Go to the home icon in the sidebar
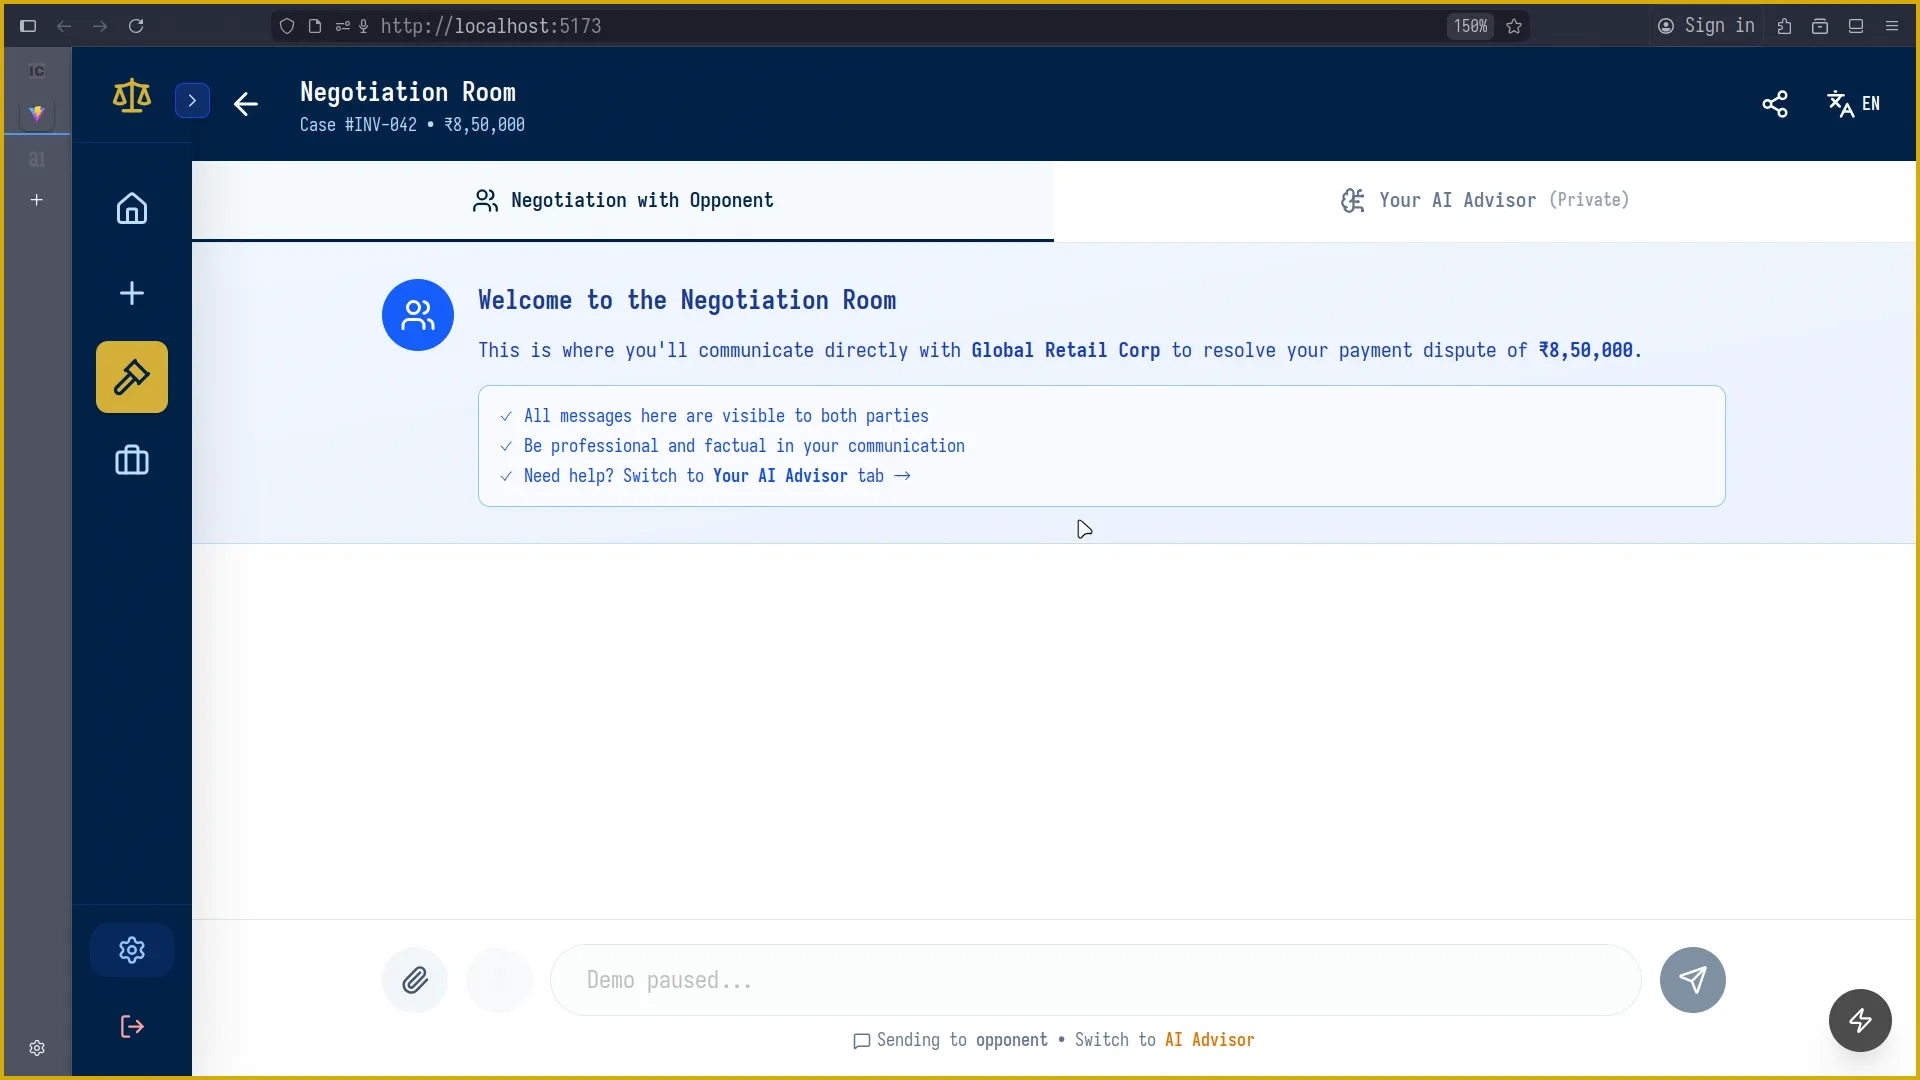 [131, 208]
